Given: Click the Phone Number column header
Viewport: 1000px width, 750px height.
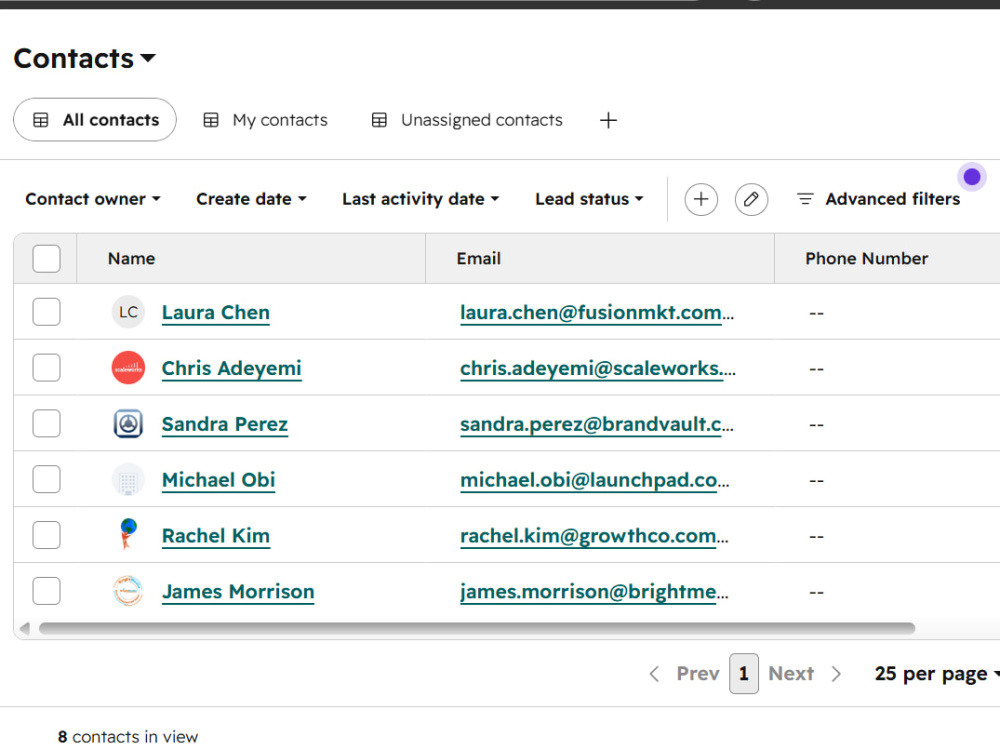Looking at the screenshot, I should click(x=887, y=258).
